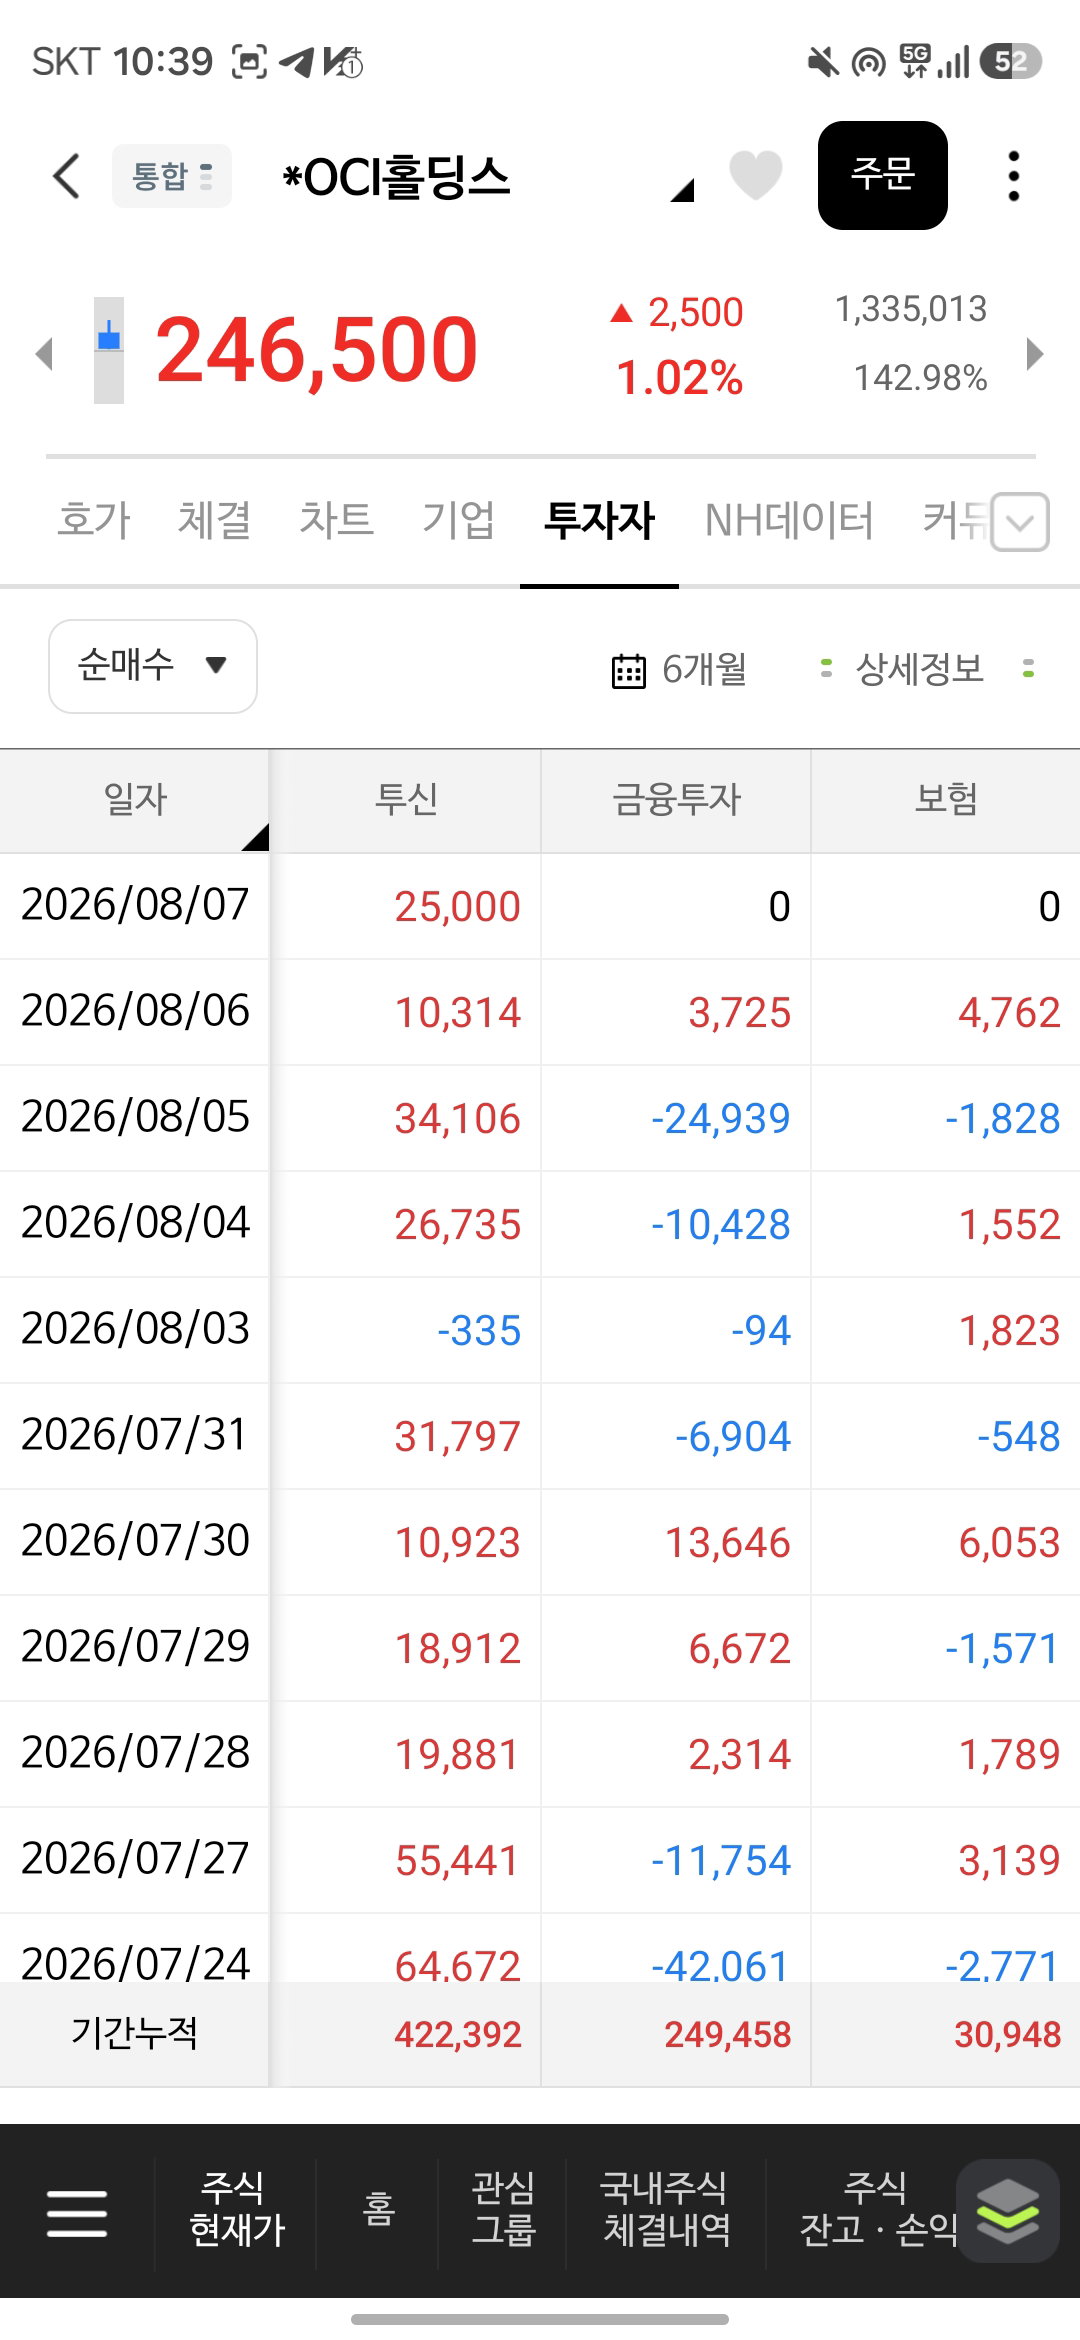Viewport: 1080px width, 2340px height.
Task: Switch to the 체결 tab
Action: [214, 520]
